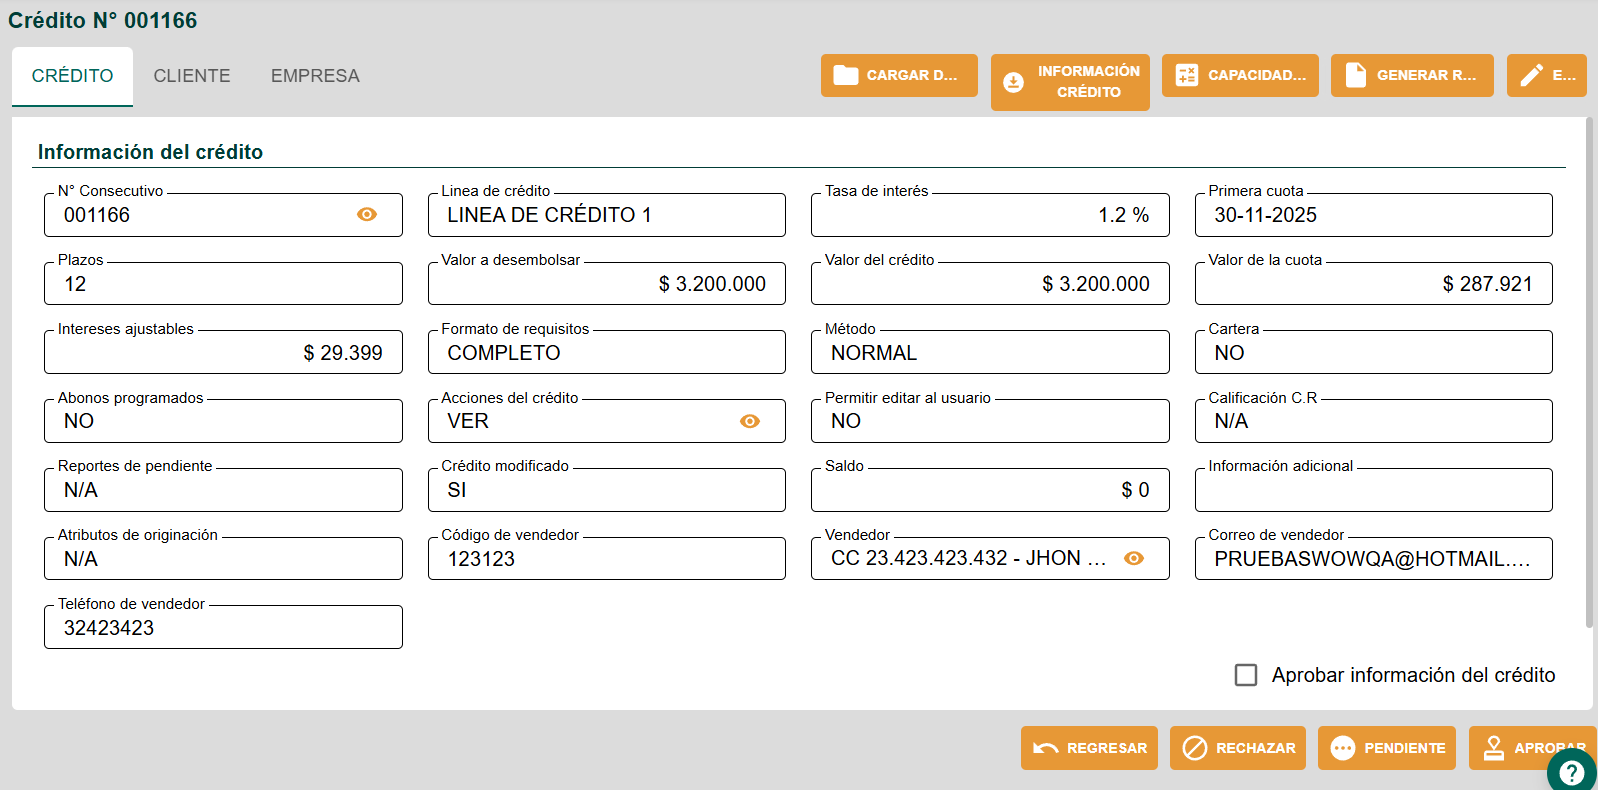
Task: Click the document icon on Generar R... button
Action: [1355, 75]
